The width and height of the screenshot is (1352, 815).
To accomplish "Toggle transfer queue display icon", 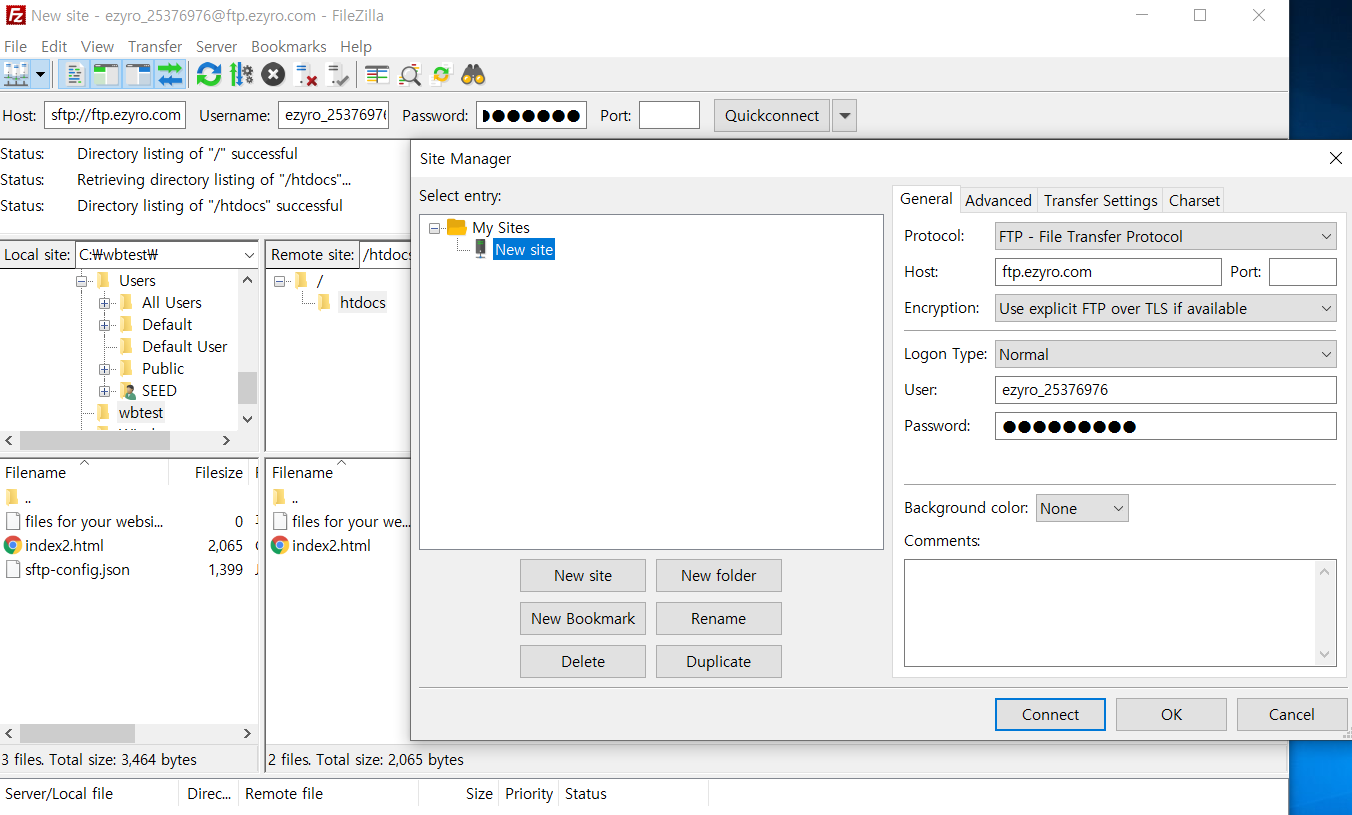I will (x=170, y=74).
